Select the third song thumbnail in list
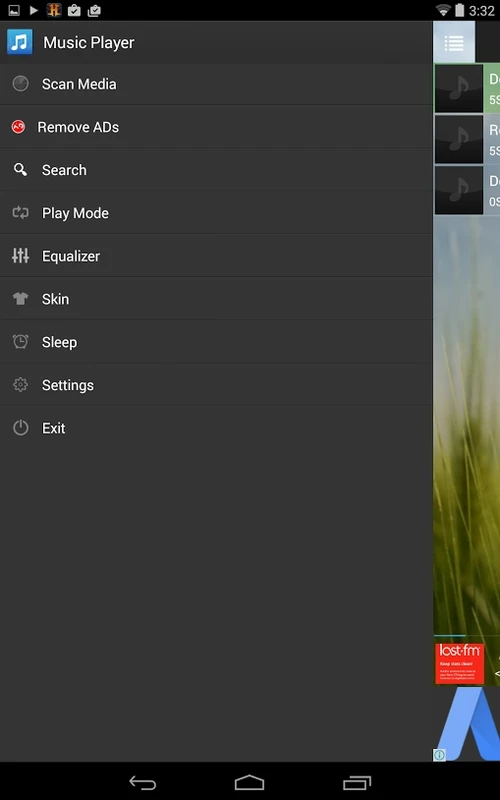The image size is (500, 800). (x=459, y=190)
